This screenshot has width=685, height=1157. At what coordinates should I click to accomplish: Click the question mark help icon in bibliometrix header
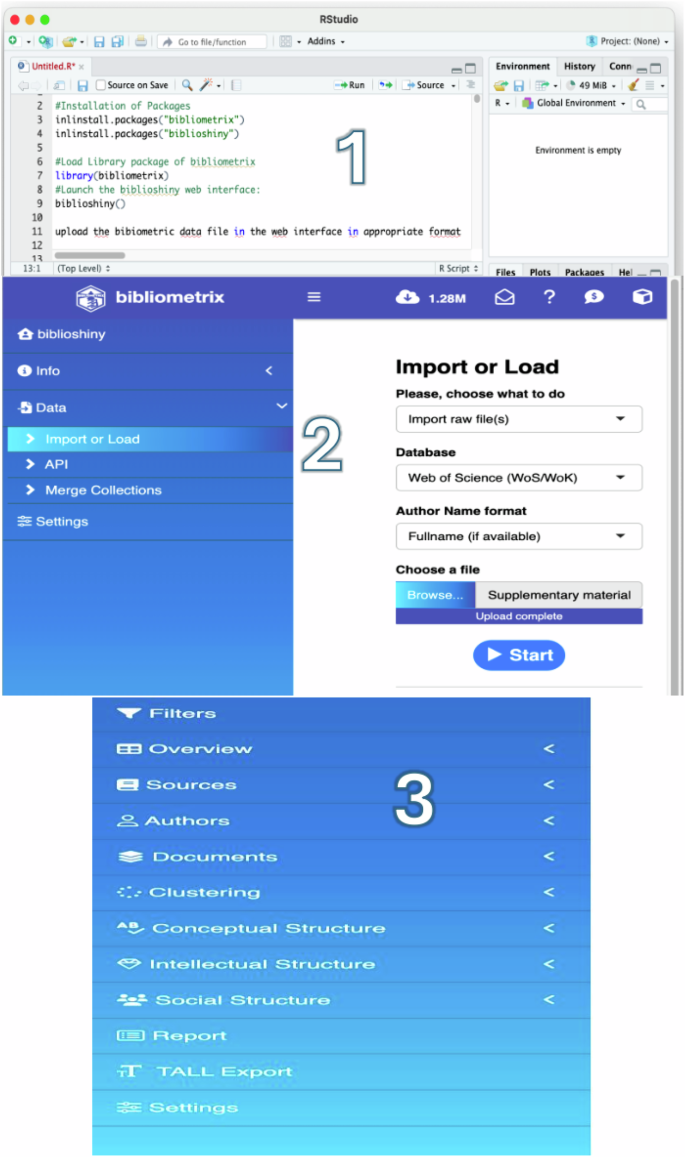pyautogui.click(x=549, y=297)
